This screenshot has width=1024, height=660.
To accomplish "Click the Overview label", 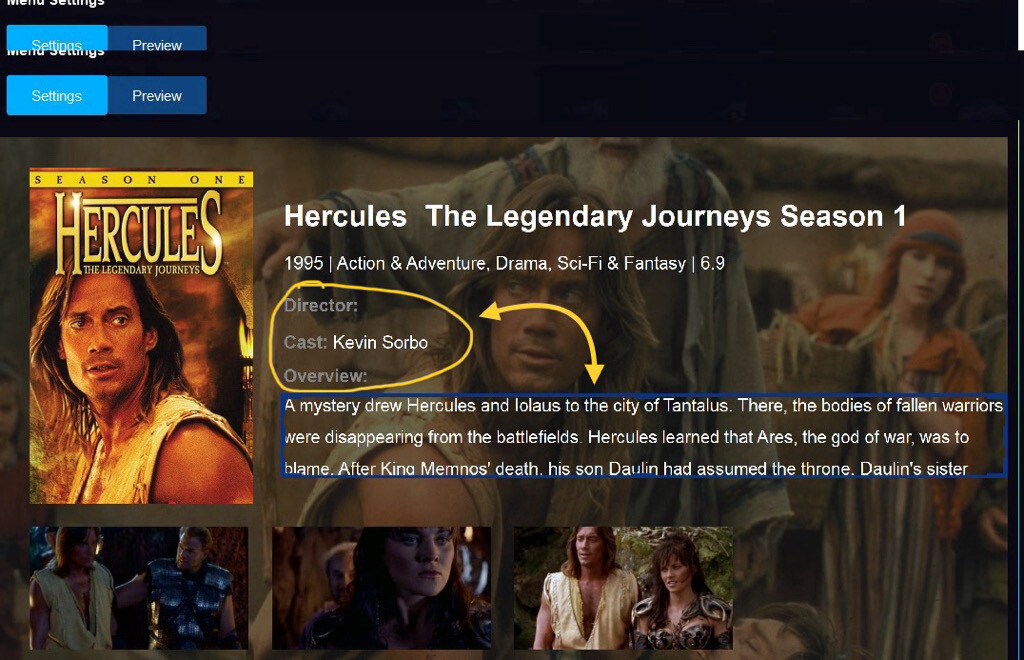I will pos(325,375).
